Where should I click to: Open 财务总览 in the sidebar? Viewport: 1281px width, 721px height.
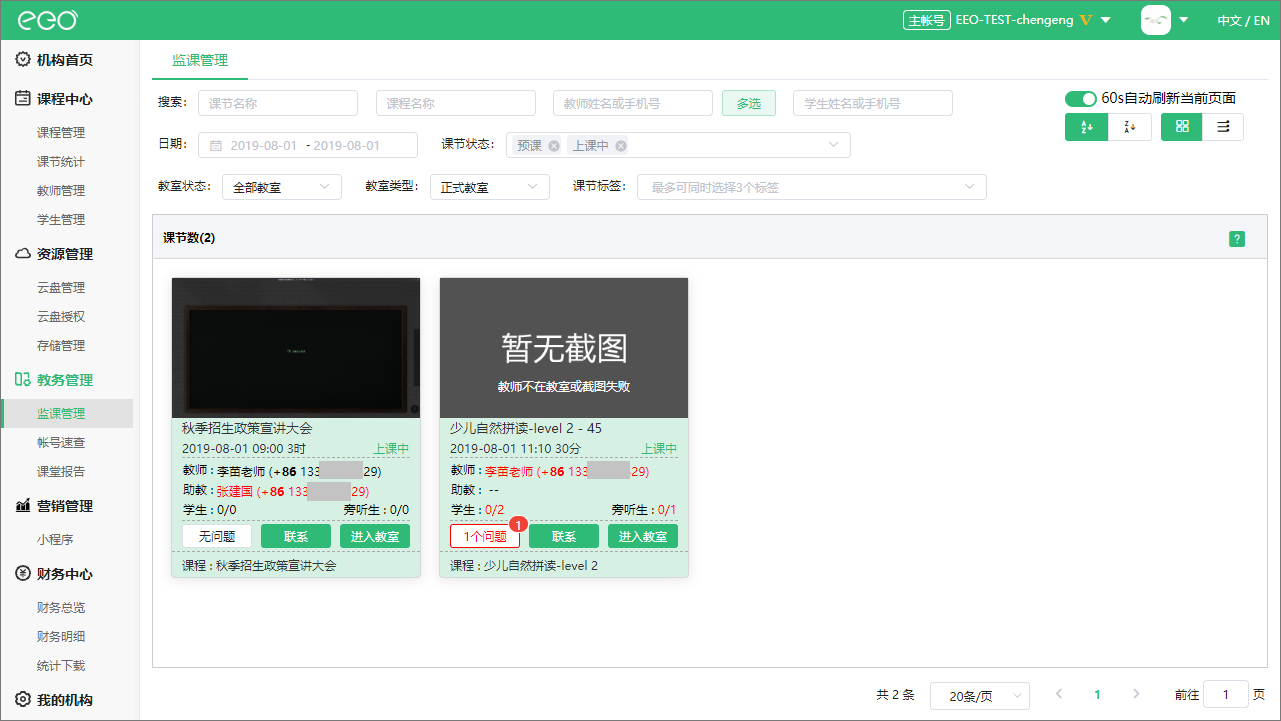point(61,607)
